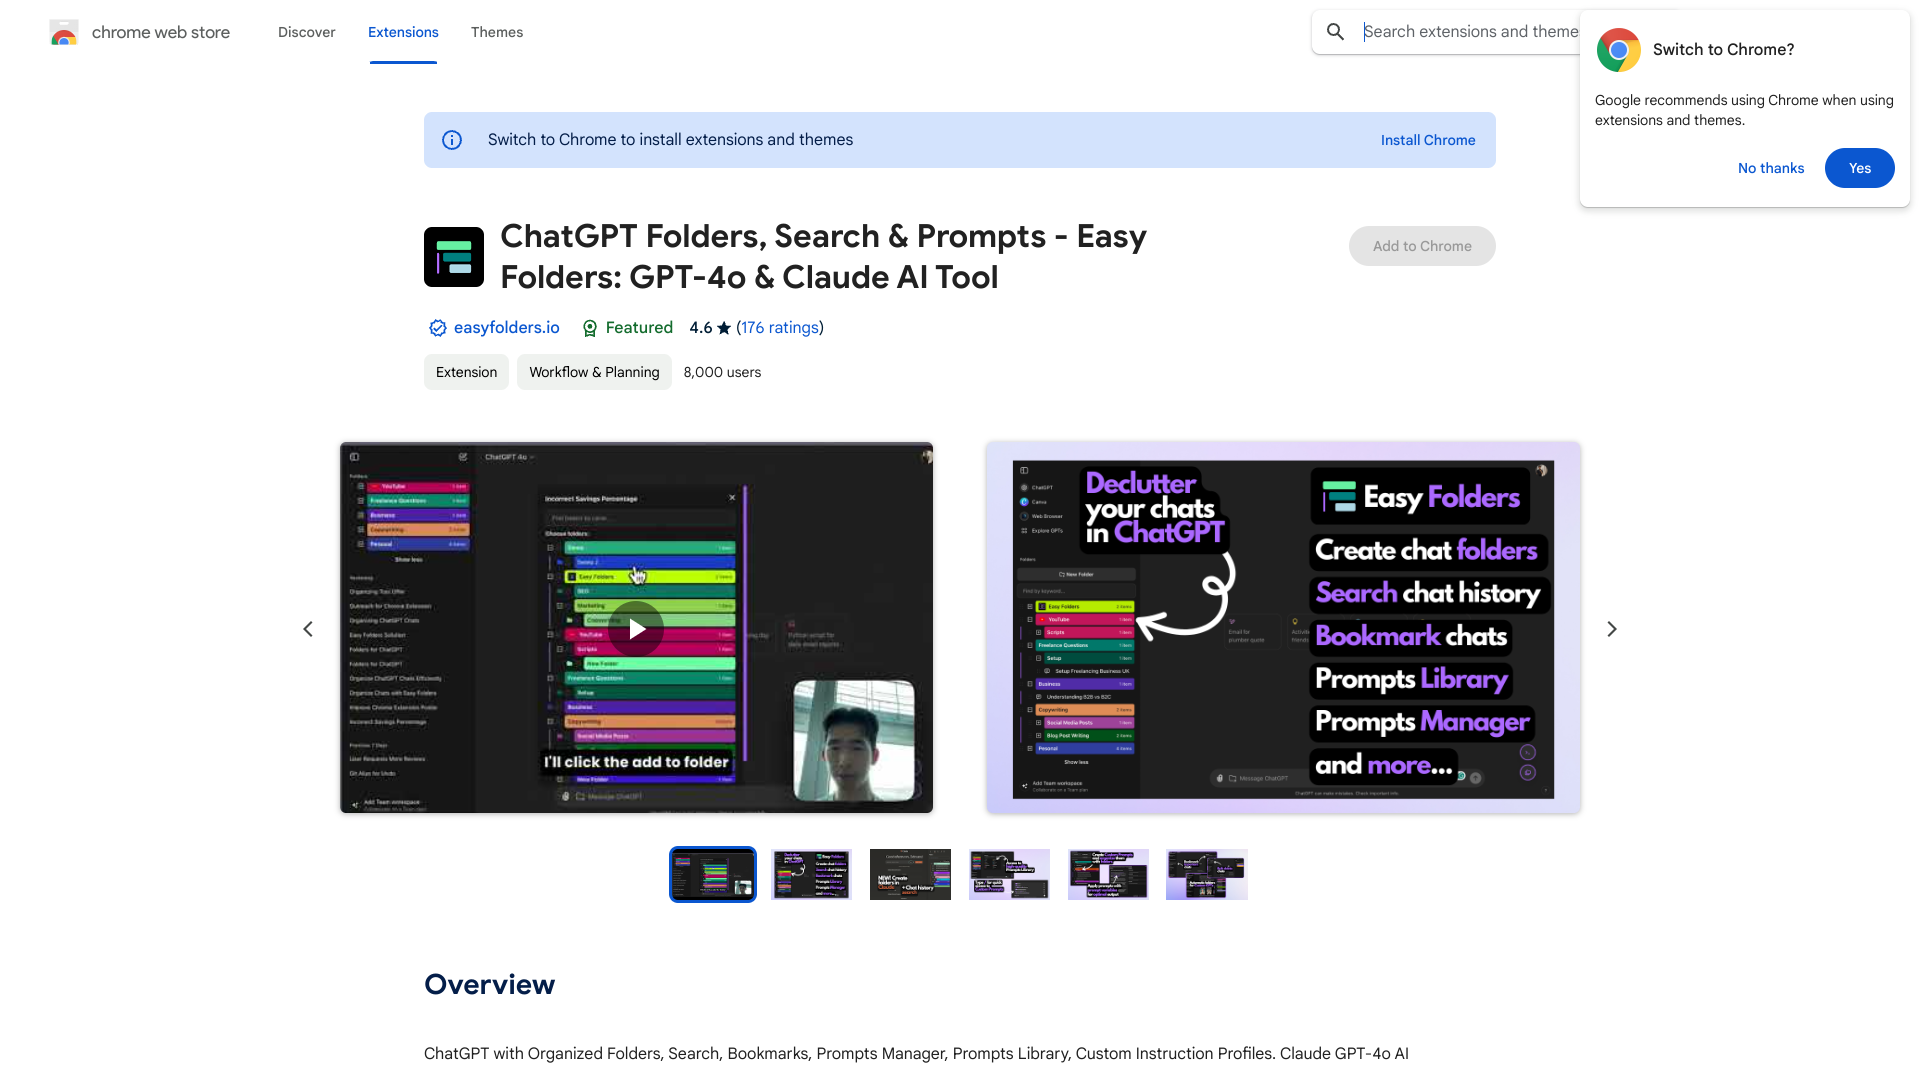Viewport: 1920px width, 1080px height.
Task: Click the Add to Chrome button
Action: pyautogui.click(x=1422, y=245)
